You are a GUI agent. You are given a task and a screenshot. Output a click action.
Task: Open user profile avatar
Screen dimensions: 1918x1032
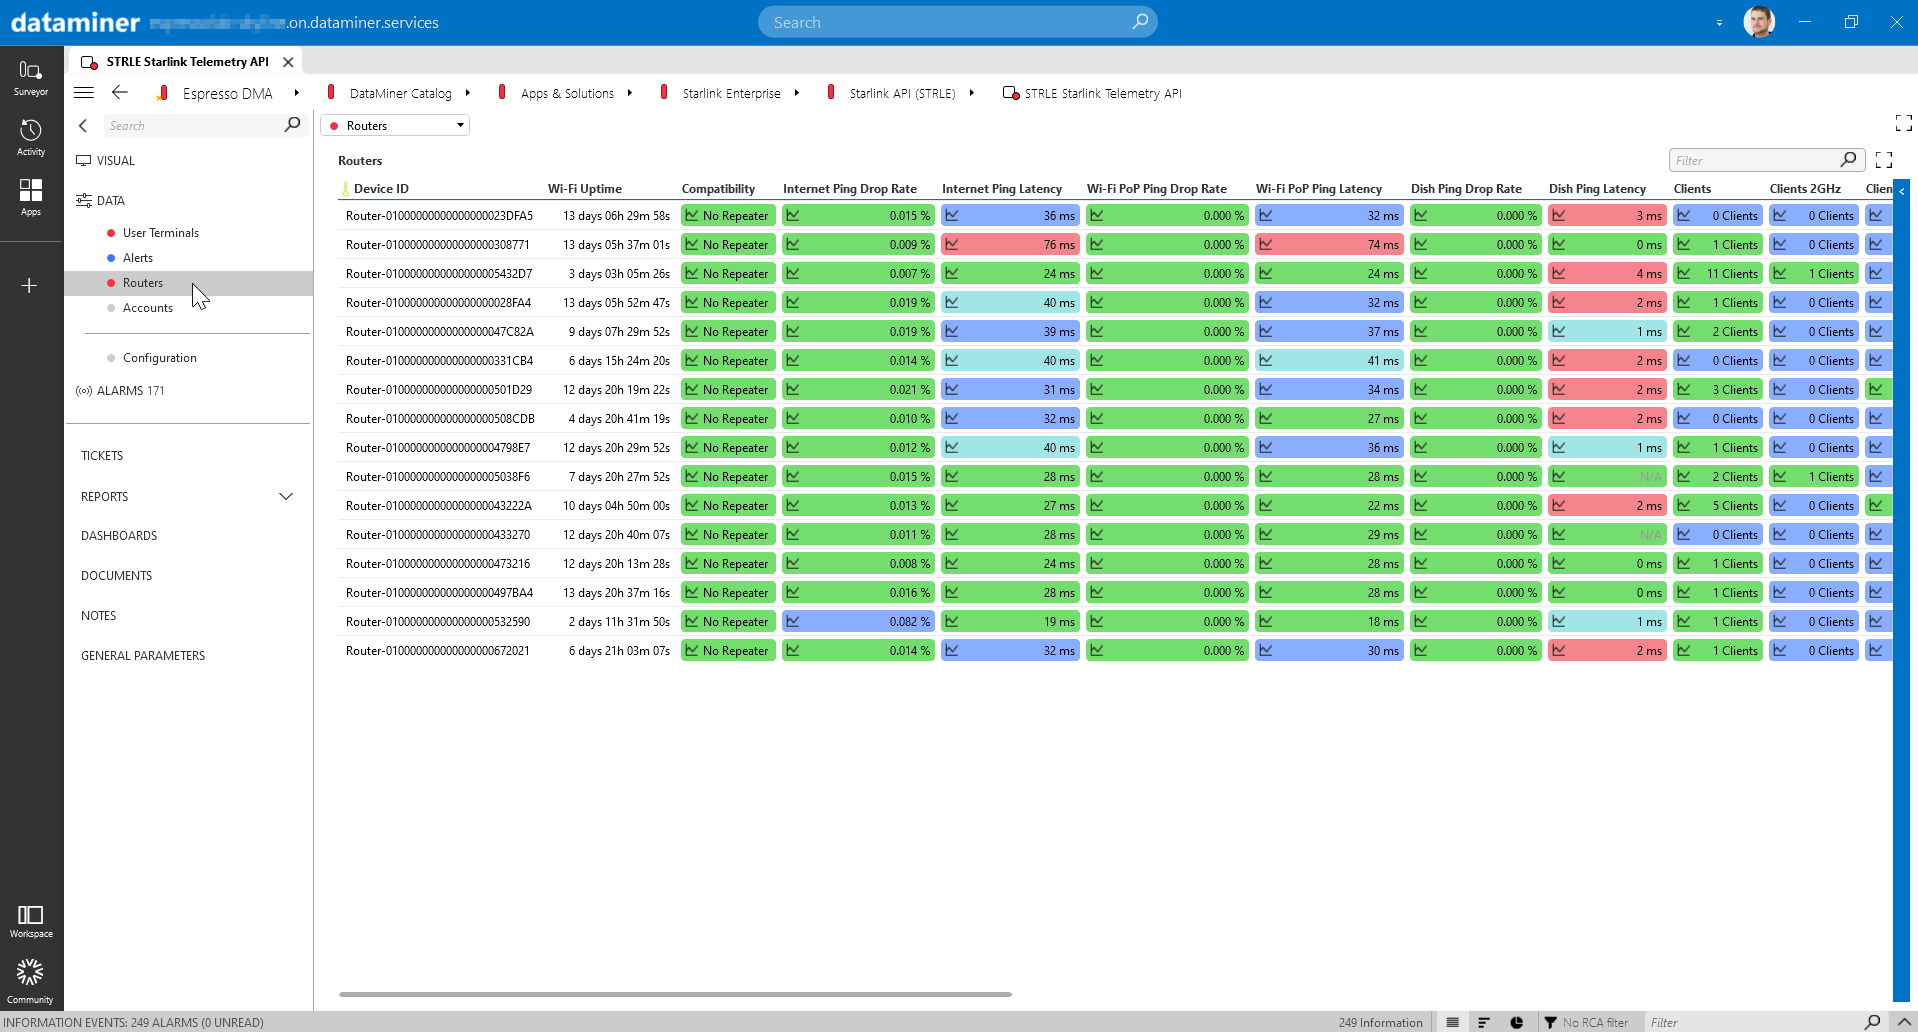(x=1759, y=22)
